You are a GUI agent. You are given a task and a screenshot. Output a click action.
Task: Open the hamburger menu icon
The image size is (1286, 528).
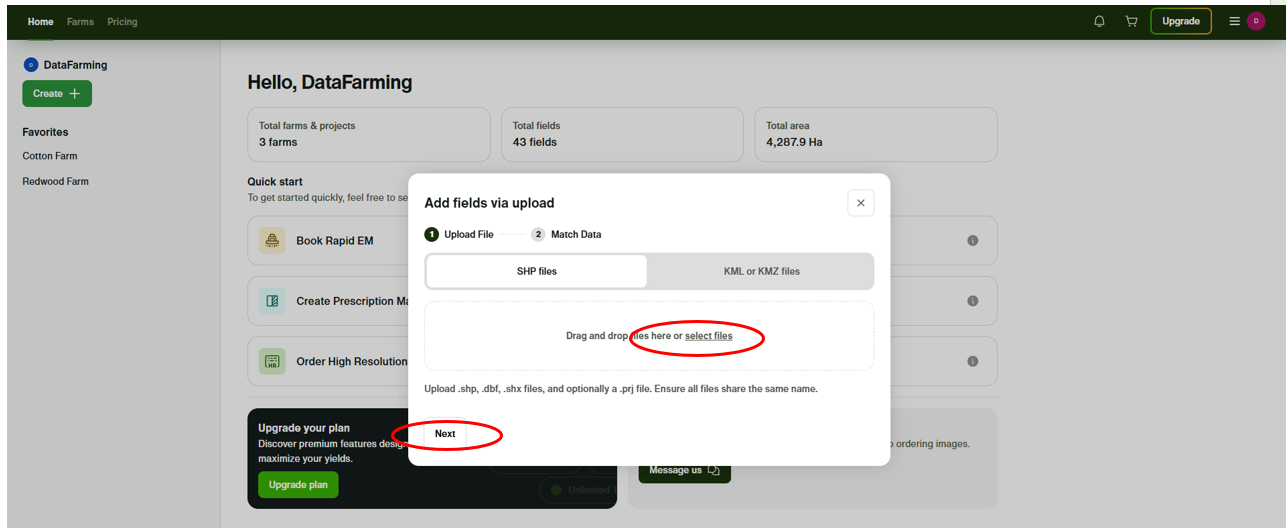tap(1235, 21)
